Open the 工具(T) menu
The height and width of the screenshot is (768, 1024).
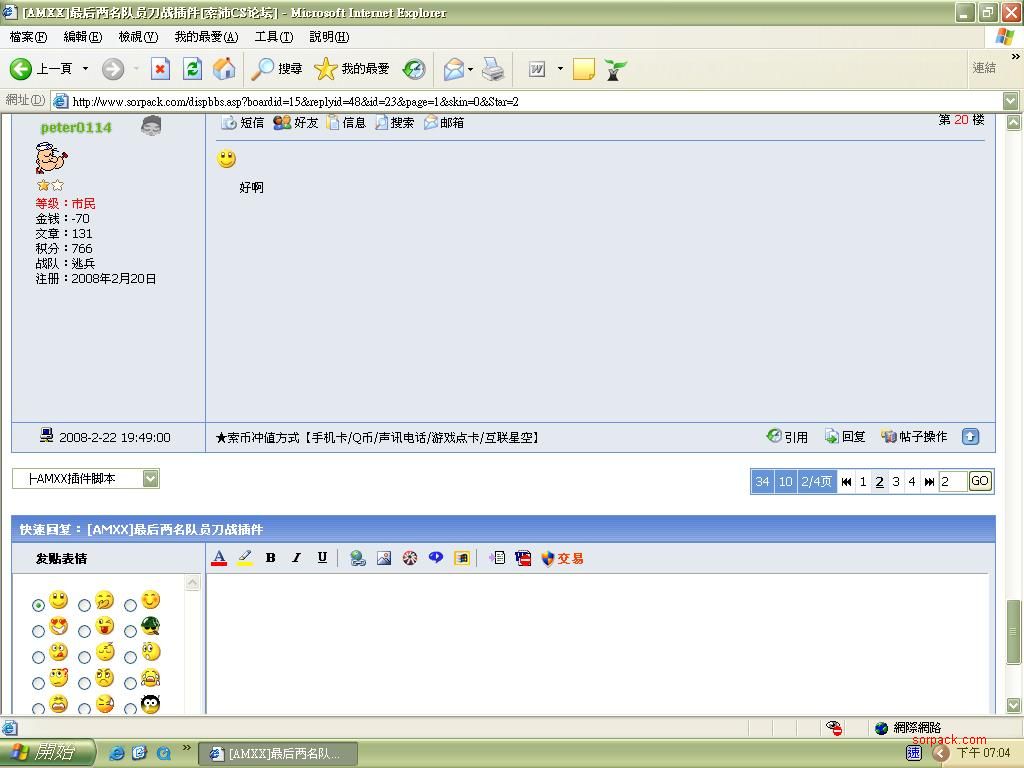[x=273, y=37]
